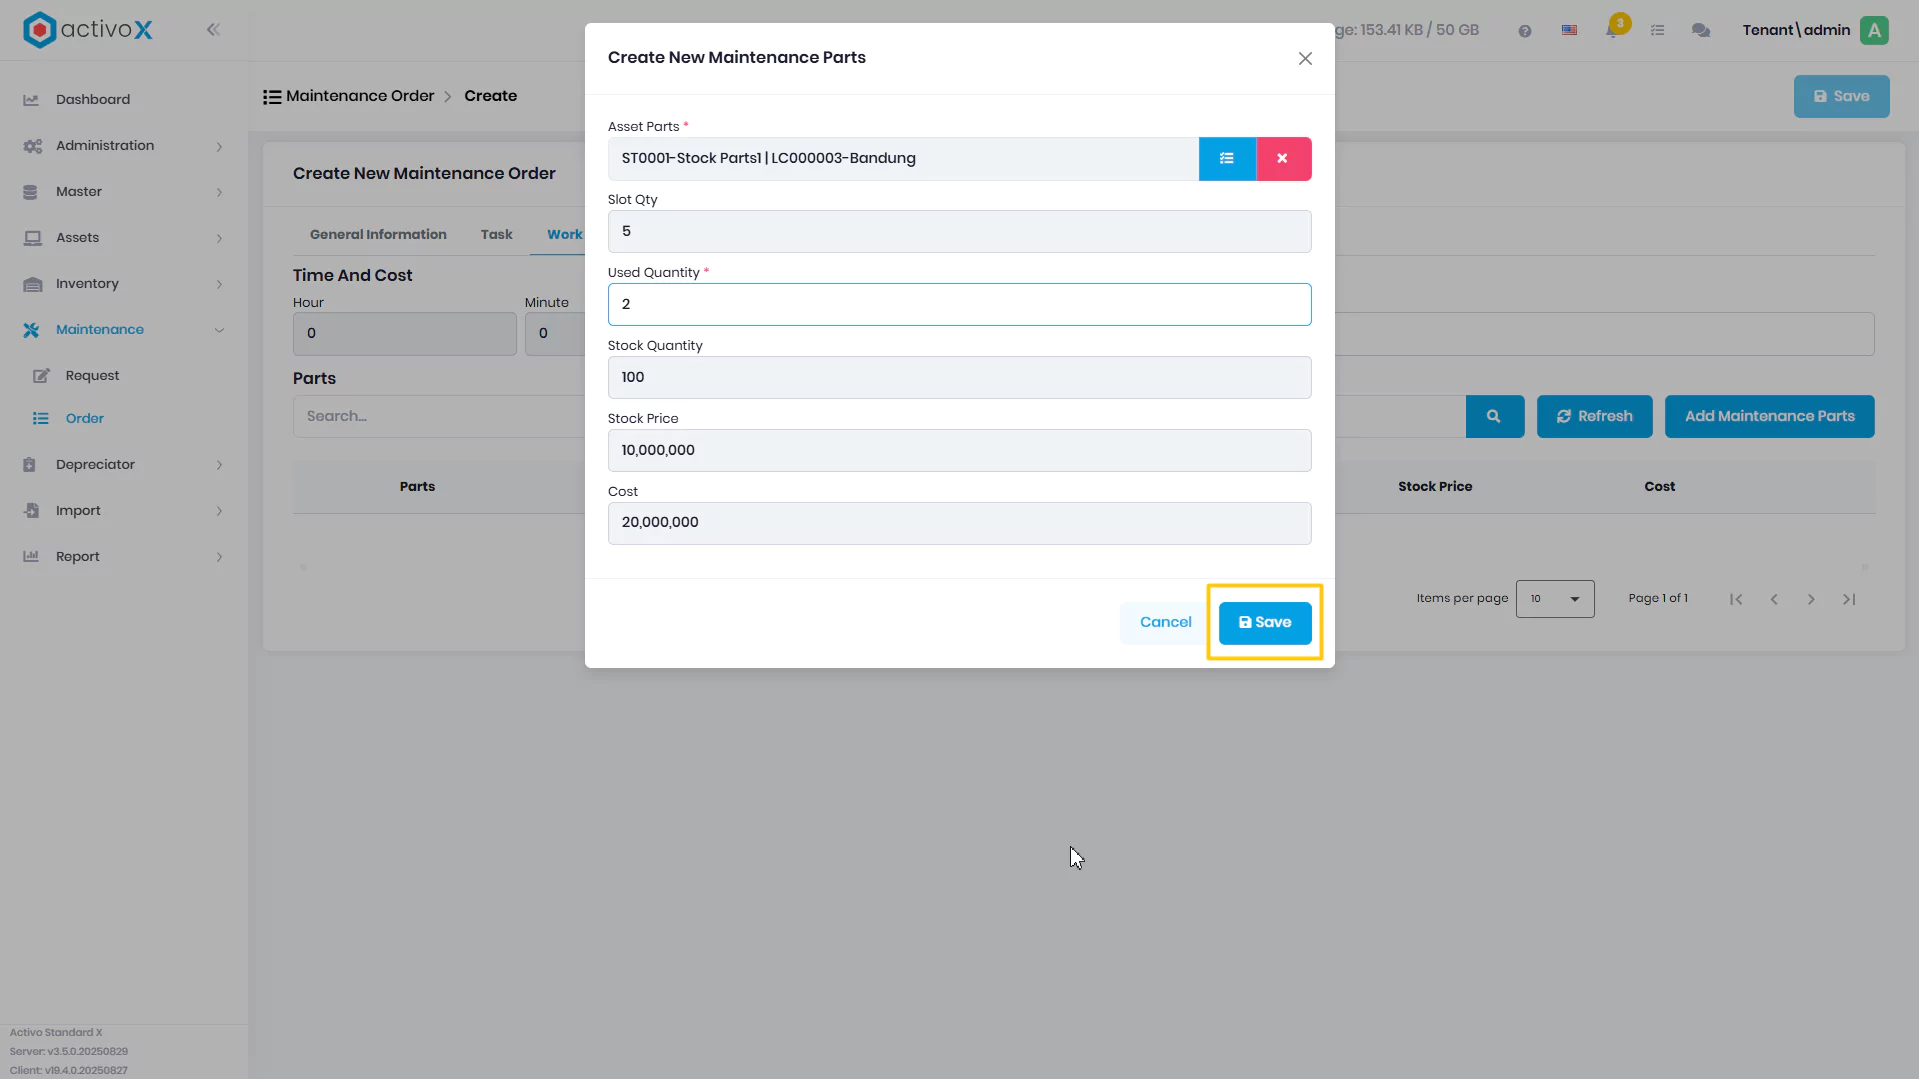Open the Dashboard menu item
1919x1079 pixels.
coord(93,100)
